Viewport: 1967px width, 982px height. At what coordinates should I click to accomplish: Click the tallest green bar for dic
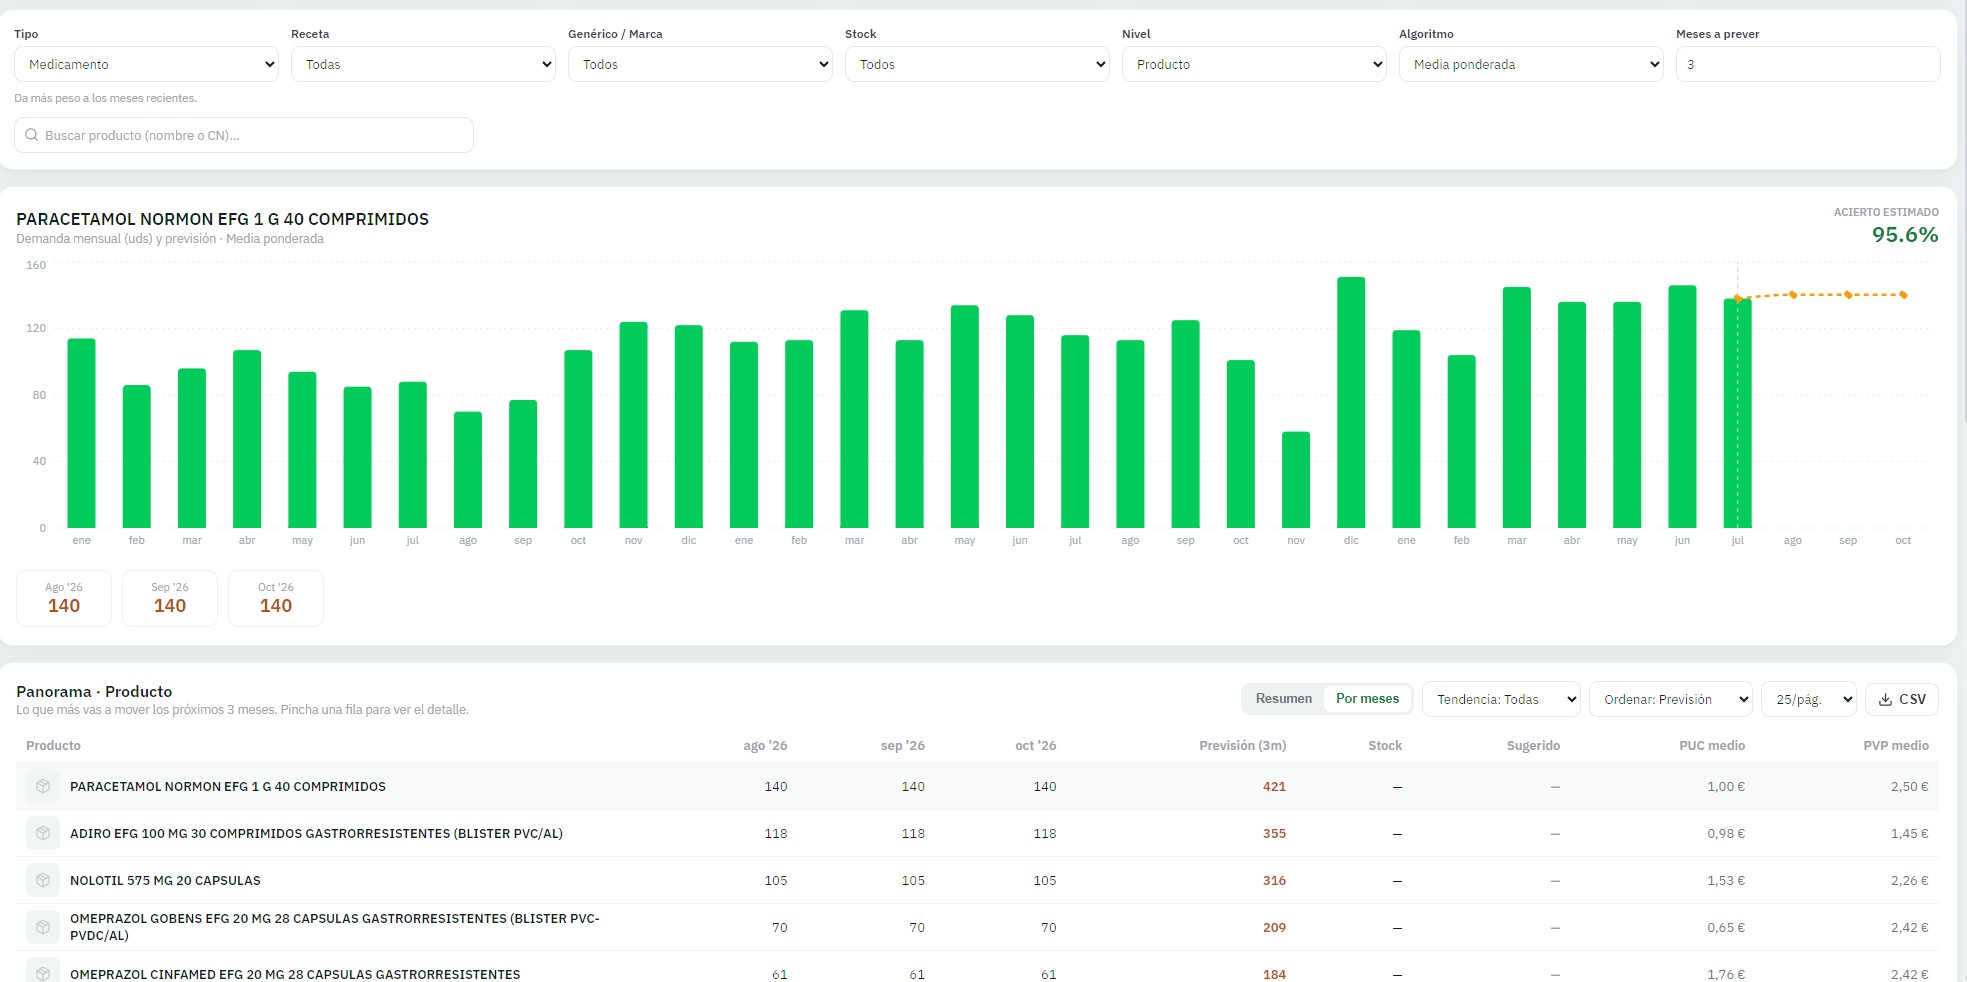click(x=1351, y=402)
